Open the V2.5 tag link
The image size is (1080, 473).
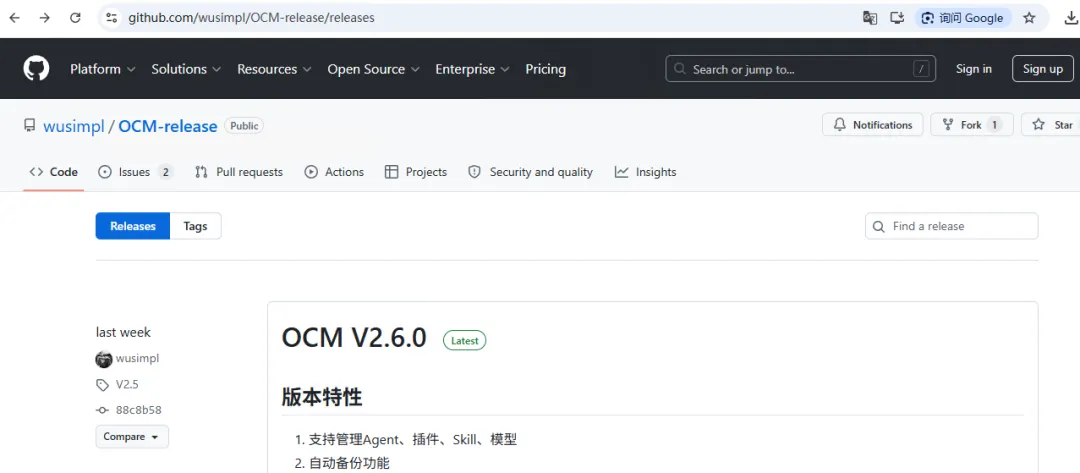click(127, 384)
